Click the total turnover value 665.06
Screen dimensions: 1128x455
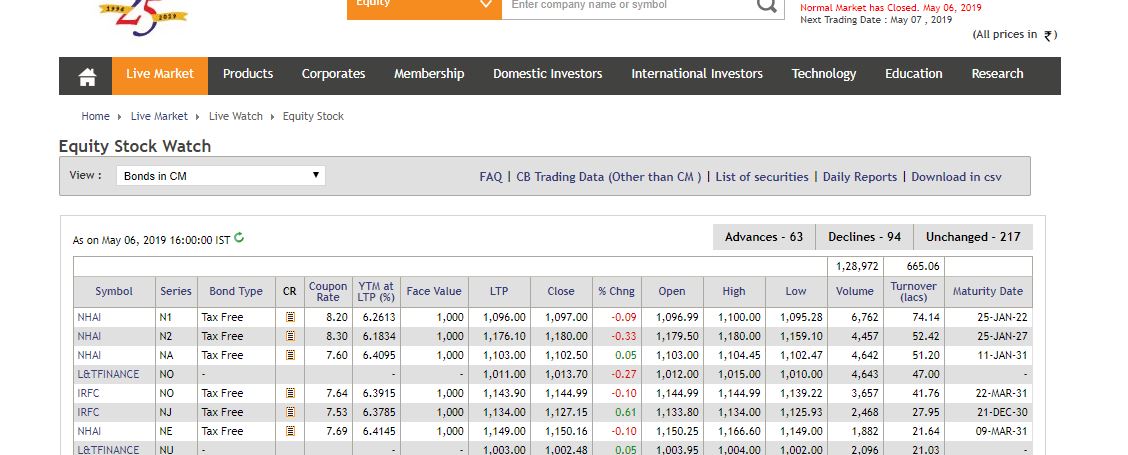923,266
